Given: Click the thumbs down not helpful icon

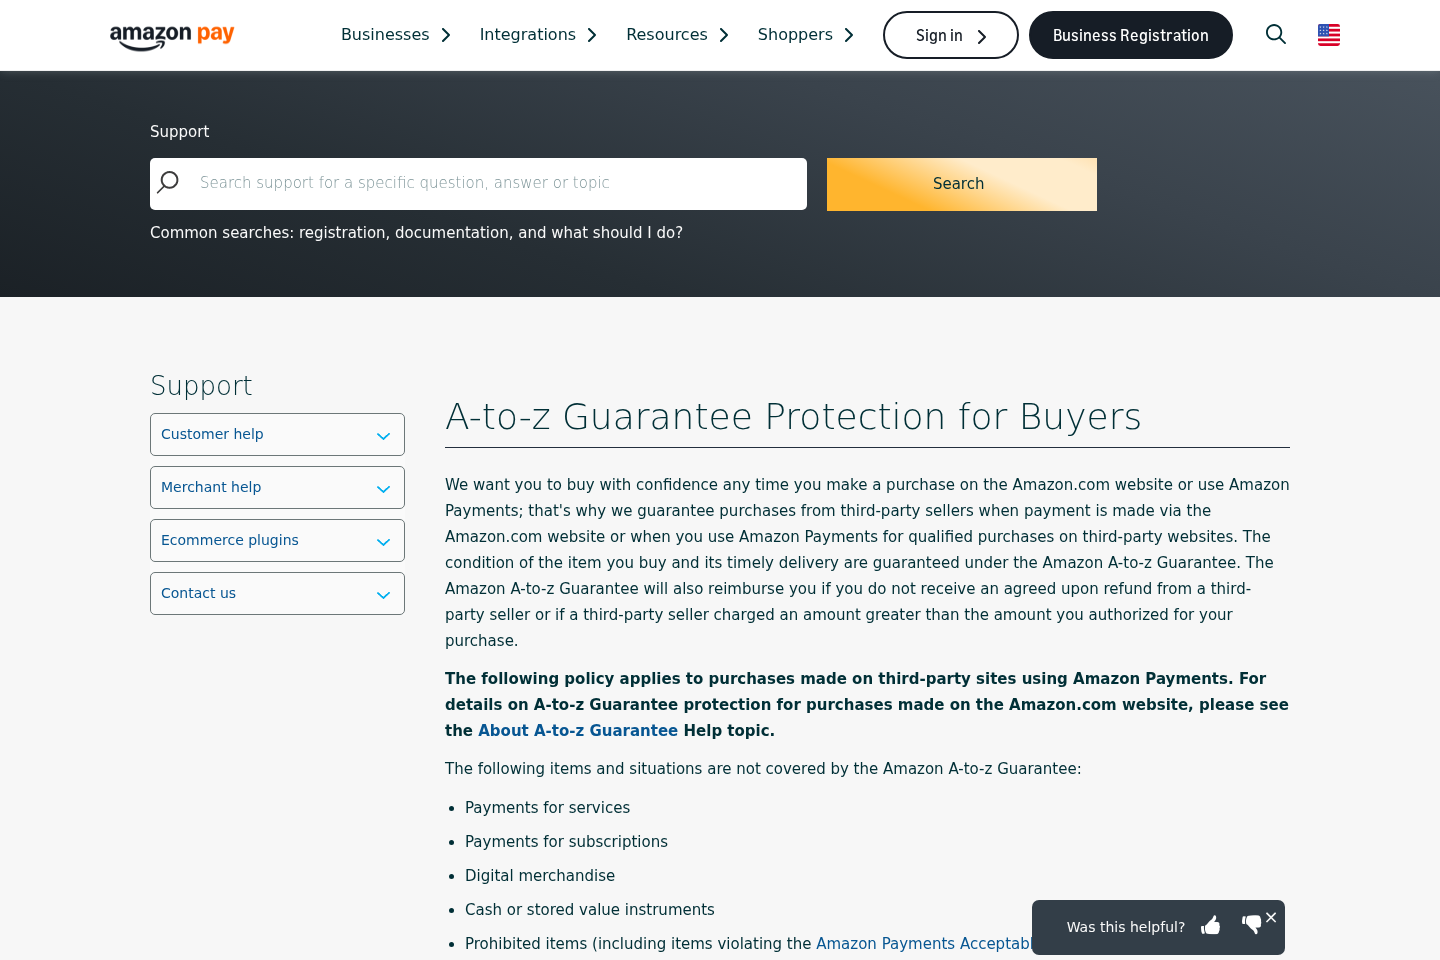Looking at the screenshot, I should pyautogui.click(x=1251, y=925).
